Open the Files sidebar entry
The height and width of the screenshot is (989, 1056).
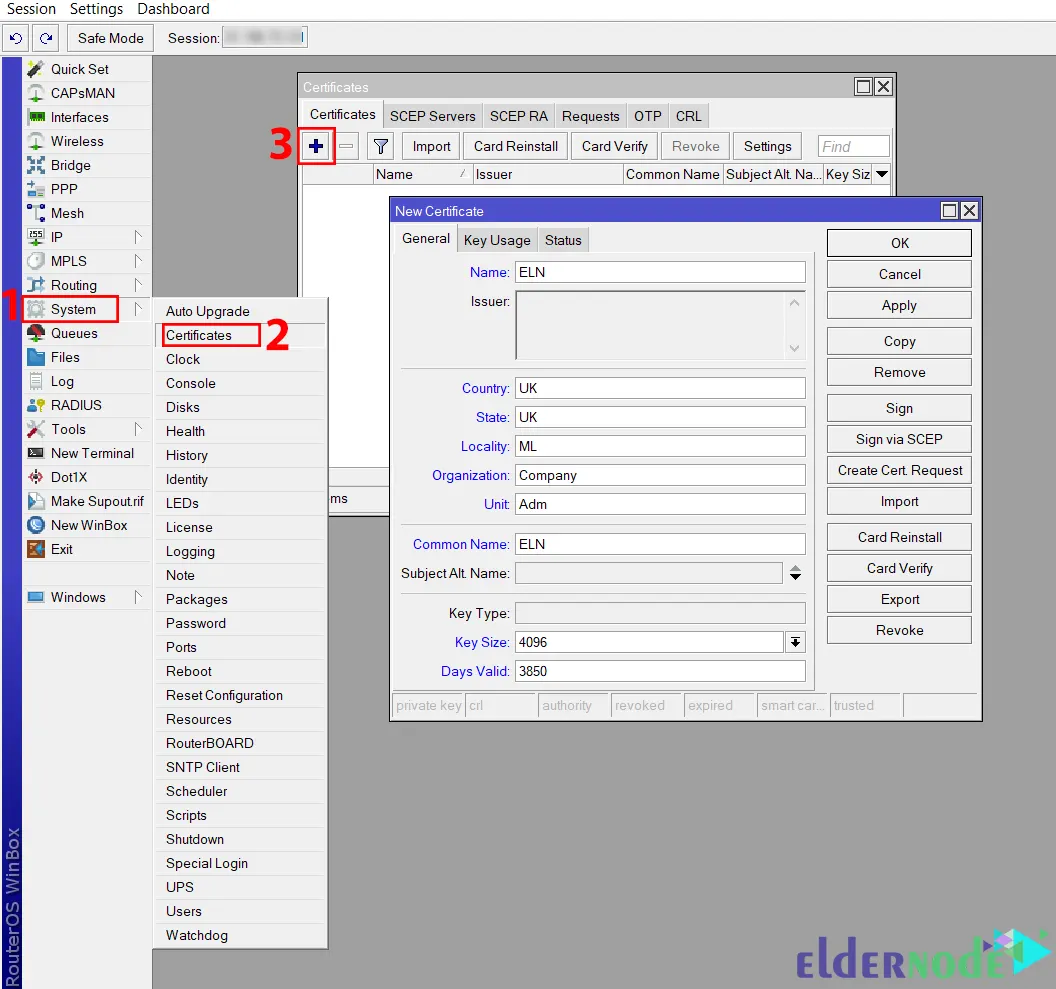point(65,357)
